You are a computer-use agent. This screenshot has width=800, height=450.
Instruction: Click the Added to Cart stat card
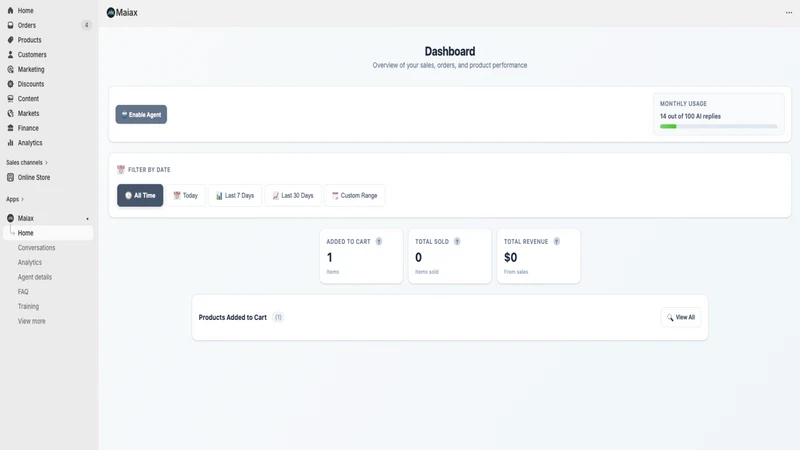[361, 256]
